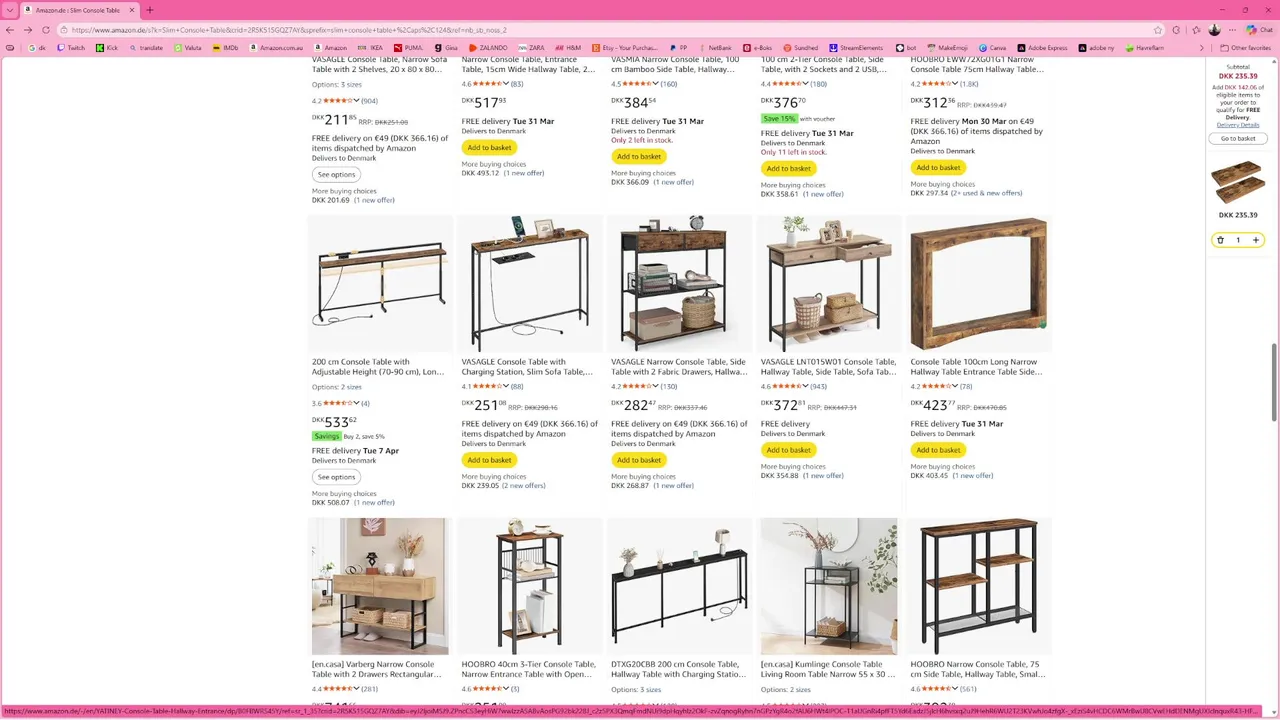This screenshot has height=720, width=1280.
Task: Open the Delivery Details link
Action: pyautogui.click(x=1238, y=125)
